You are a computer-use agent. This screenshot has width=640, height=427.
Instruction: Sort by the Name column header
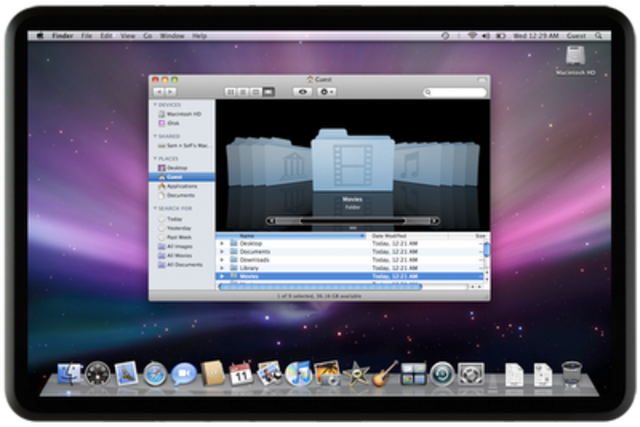(x=291, y=236)
